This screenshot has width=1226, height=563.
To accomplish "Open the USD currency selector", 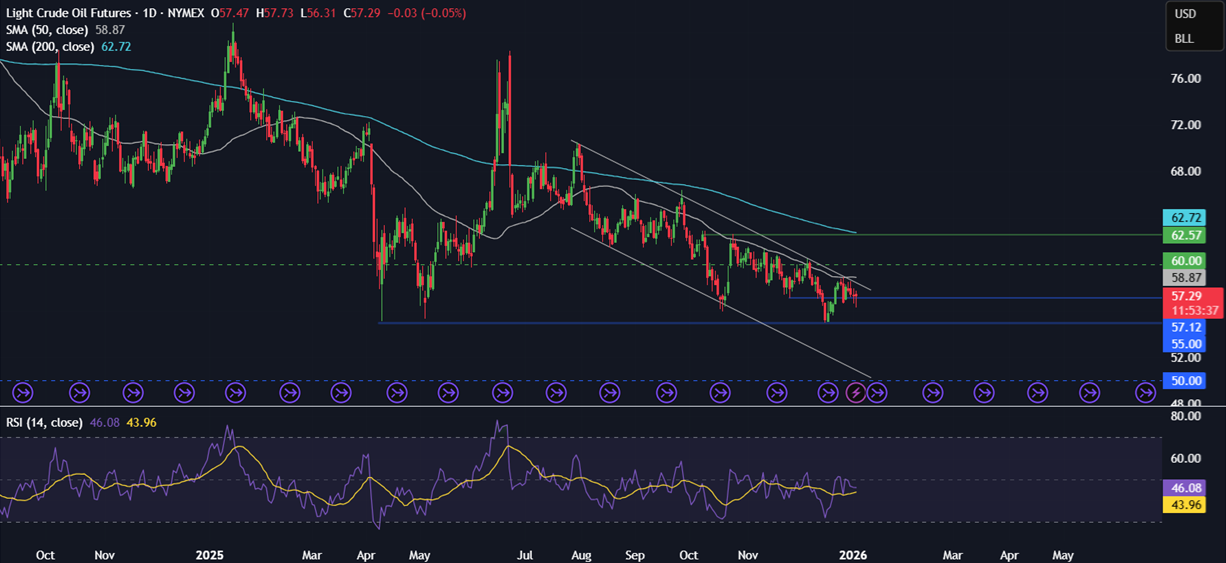I will coord(1184,14).
